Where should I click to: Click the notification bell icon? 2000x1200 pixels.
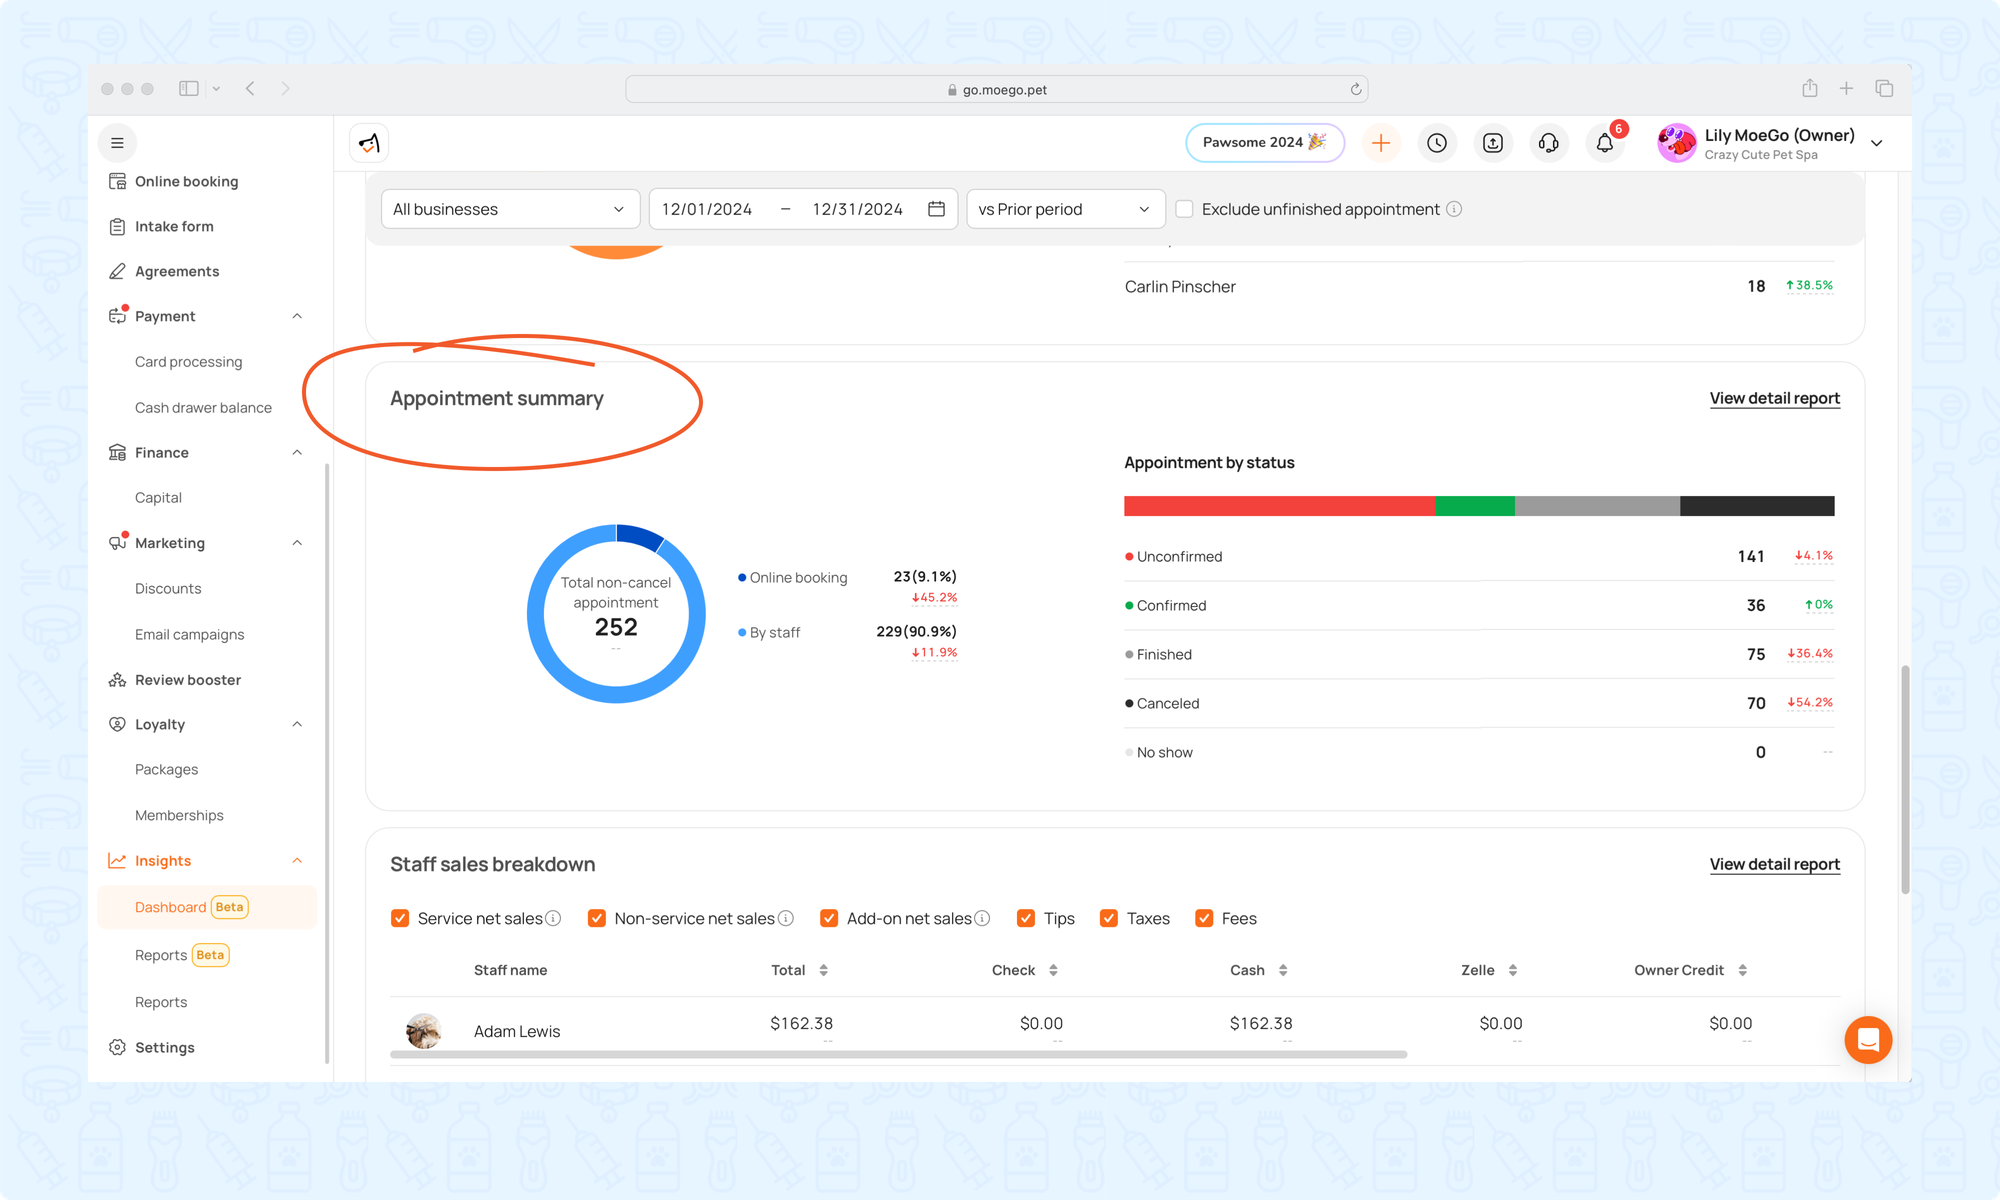[x=1604, y=143]
